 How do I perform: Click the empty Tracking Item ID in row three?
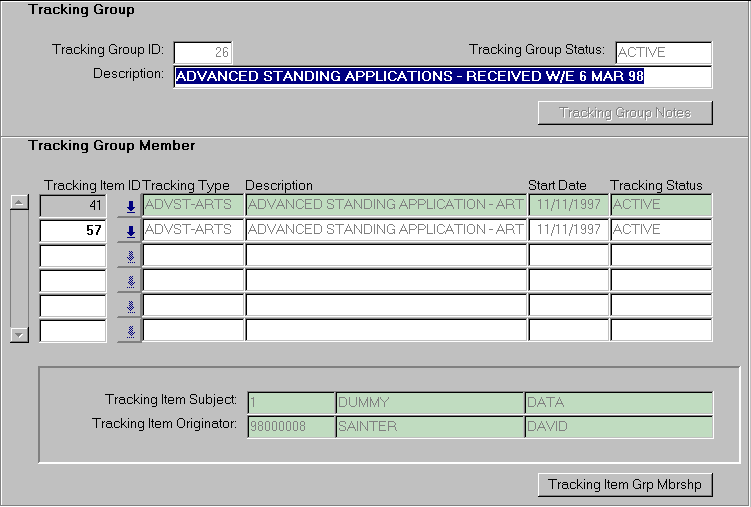[73, 255]
